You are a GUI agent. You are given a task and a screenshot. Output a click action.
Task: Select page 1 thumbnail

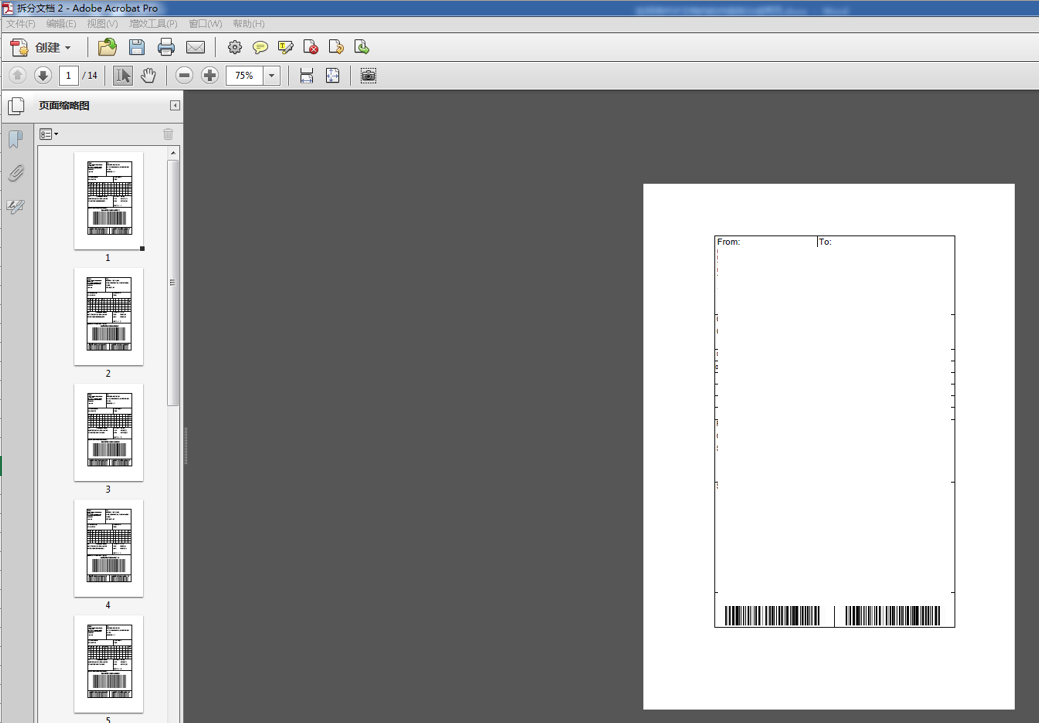click(109, 201)
